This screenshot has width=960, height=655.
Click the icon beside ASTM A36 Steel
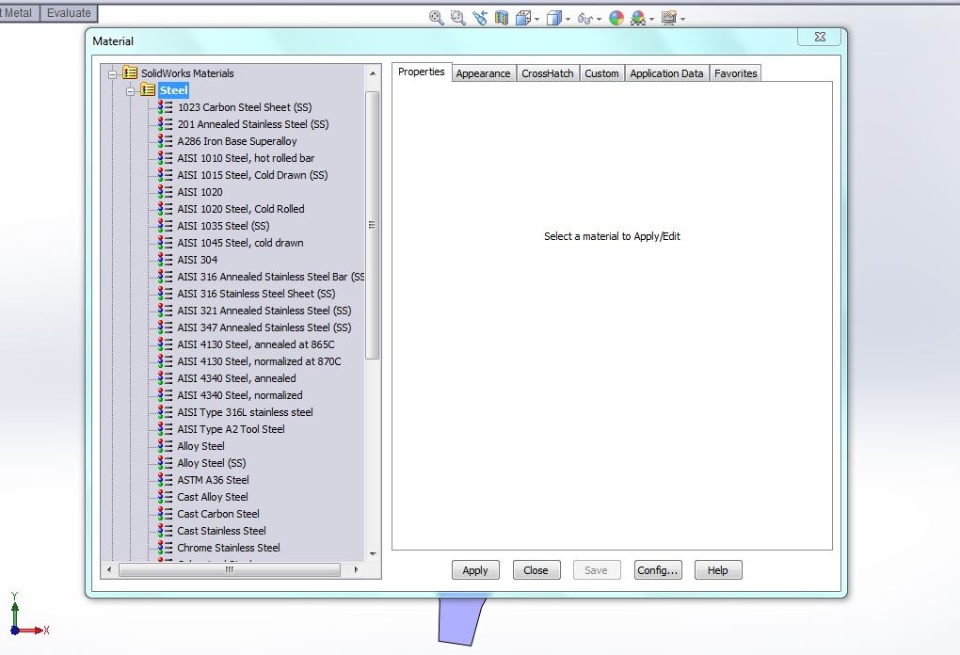[165, 480]
